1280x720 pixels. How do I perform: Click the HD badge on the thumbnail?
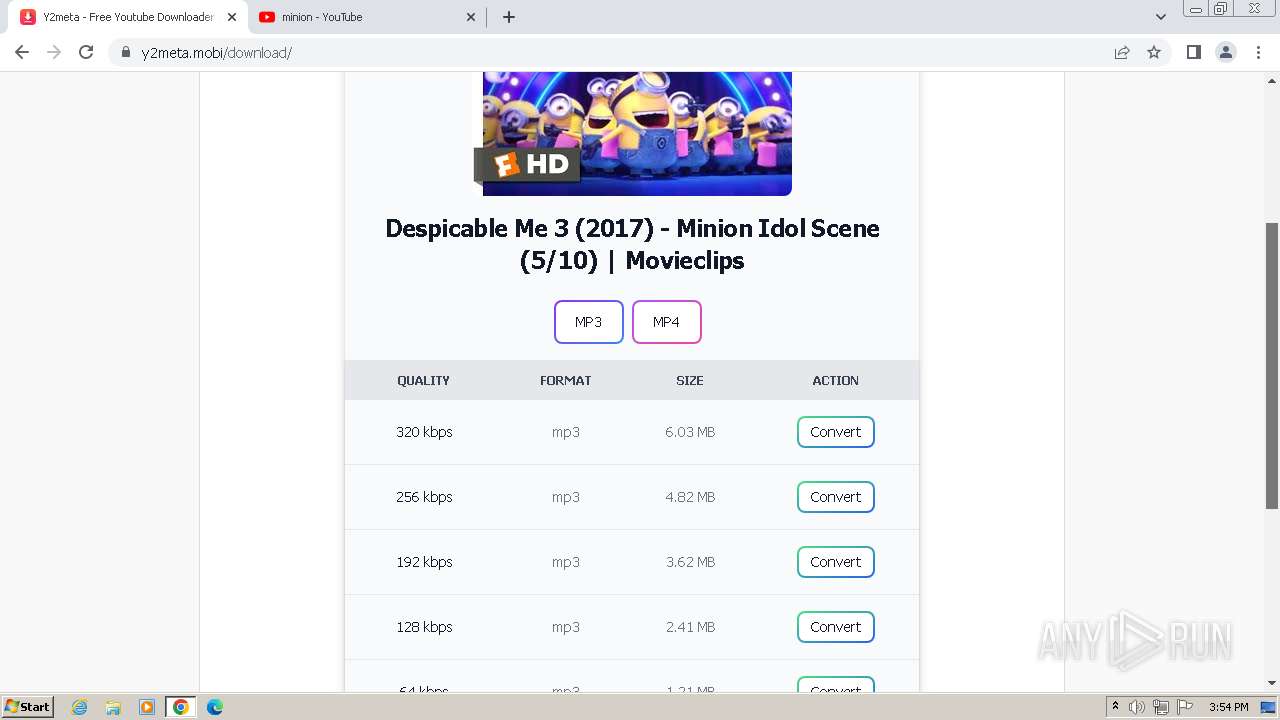point(528,164)
